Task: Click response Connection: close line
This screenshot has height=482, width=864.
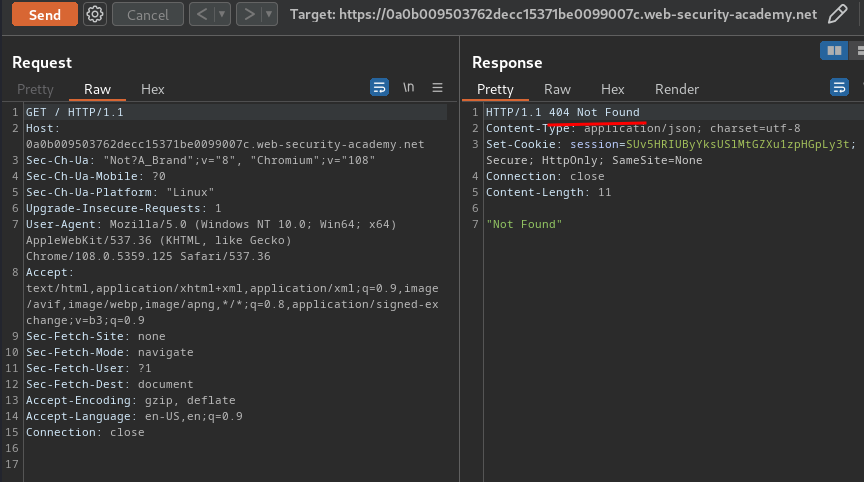Action: [x=545, y=176]
